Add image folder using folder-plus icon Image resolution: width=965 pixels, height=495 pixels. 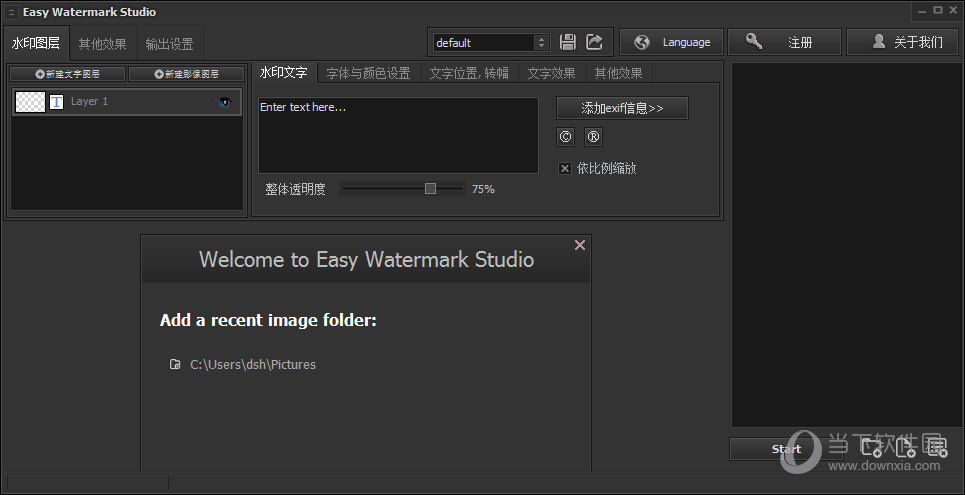871,448
